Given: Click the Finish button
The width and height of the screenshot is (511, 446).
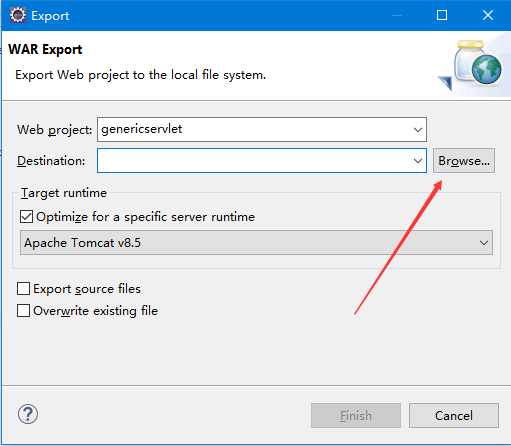Looking at the screenshot, I should (356, 415).
